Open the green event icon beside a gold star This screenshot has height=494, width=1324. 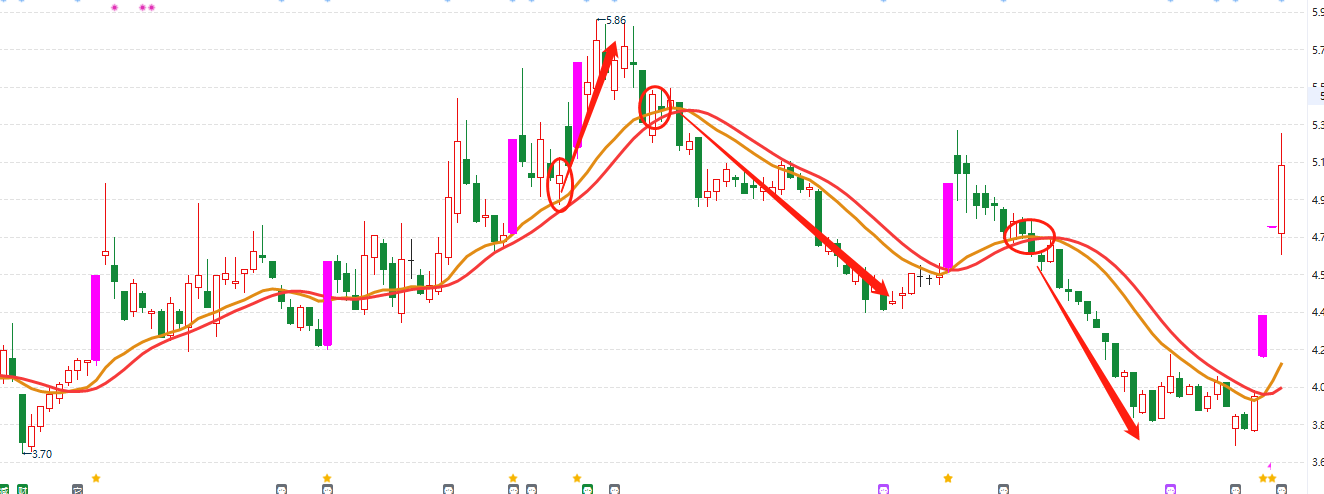click(588, 489)
